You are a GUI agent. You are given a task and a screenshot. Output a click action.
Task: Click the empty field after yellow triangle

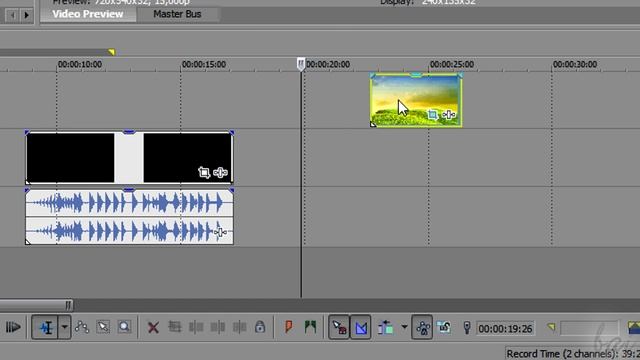coord(589,328)
